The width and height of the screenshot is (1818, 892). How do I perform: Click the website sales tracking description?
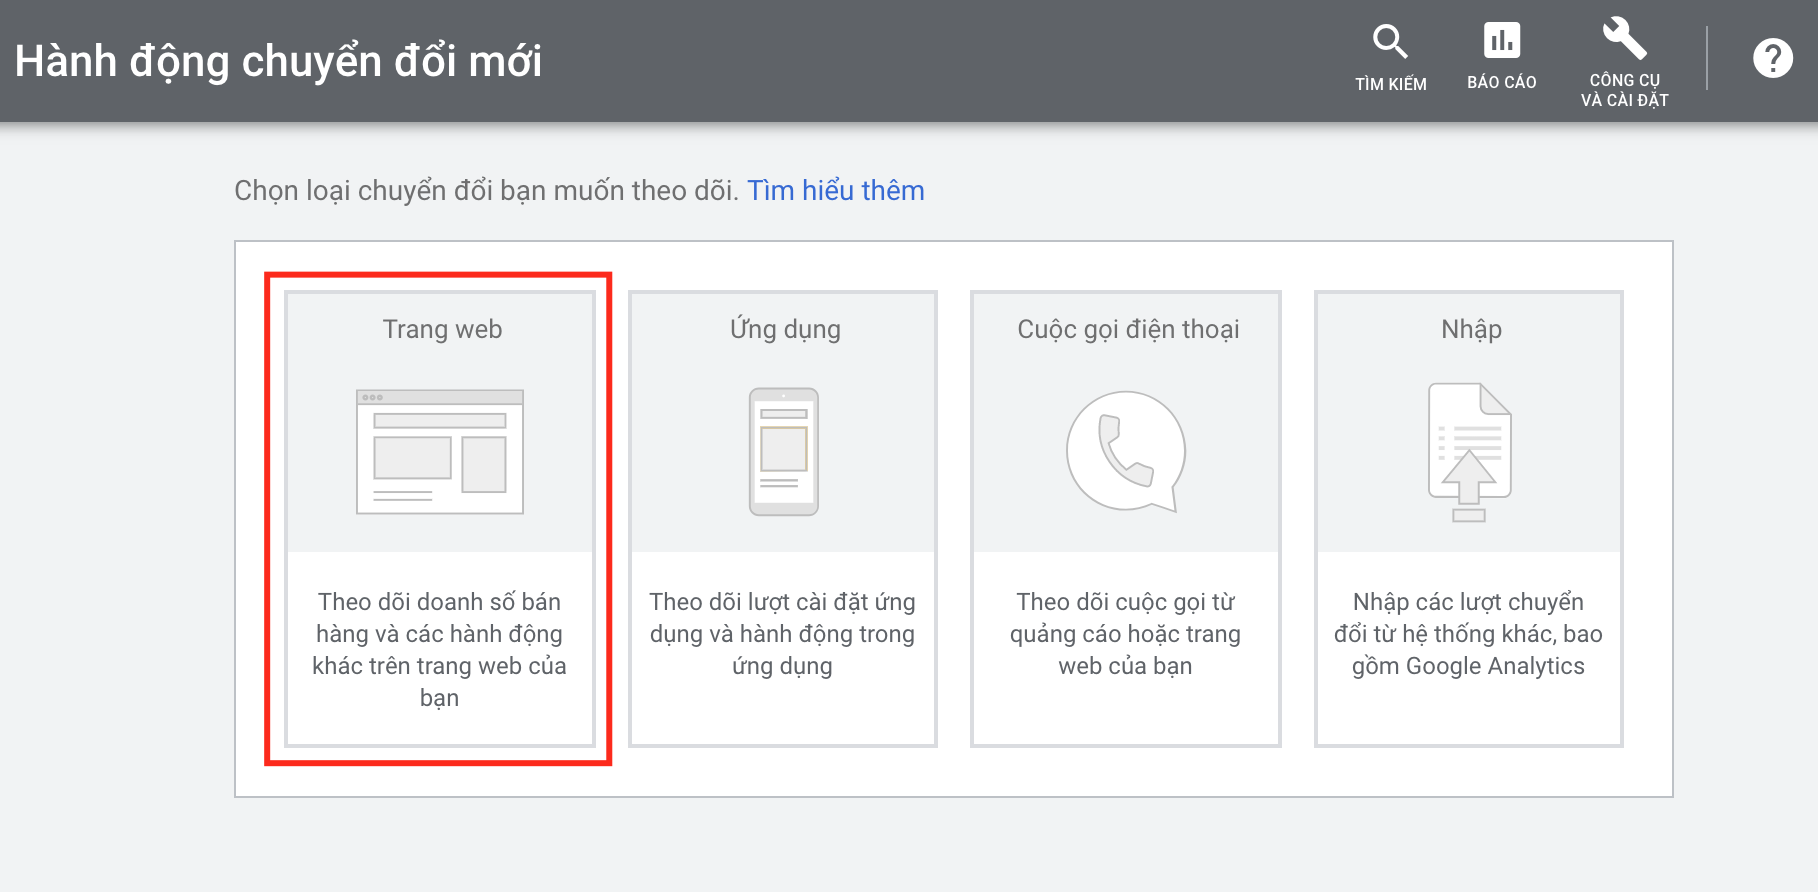tap(439, 650)
